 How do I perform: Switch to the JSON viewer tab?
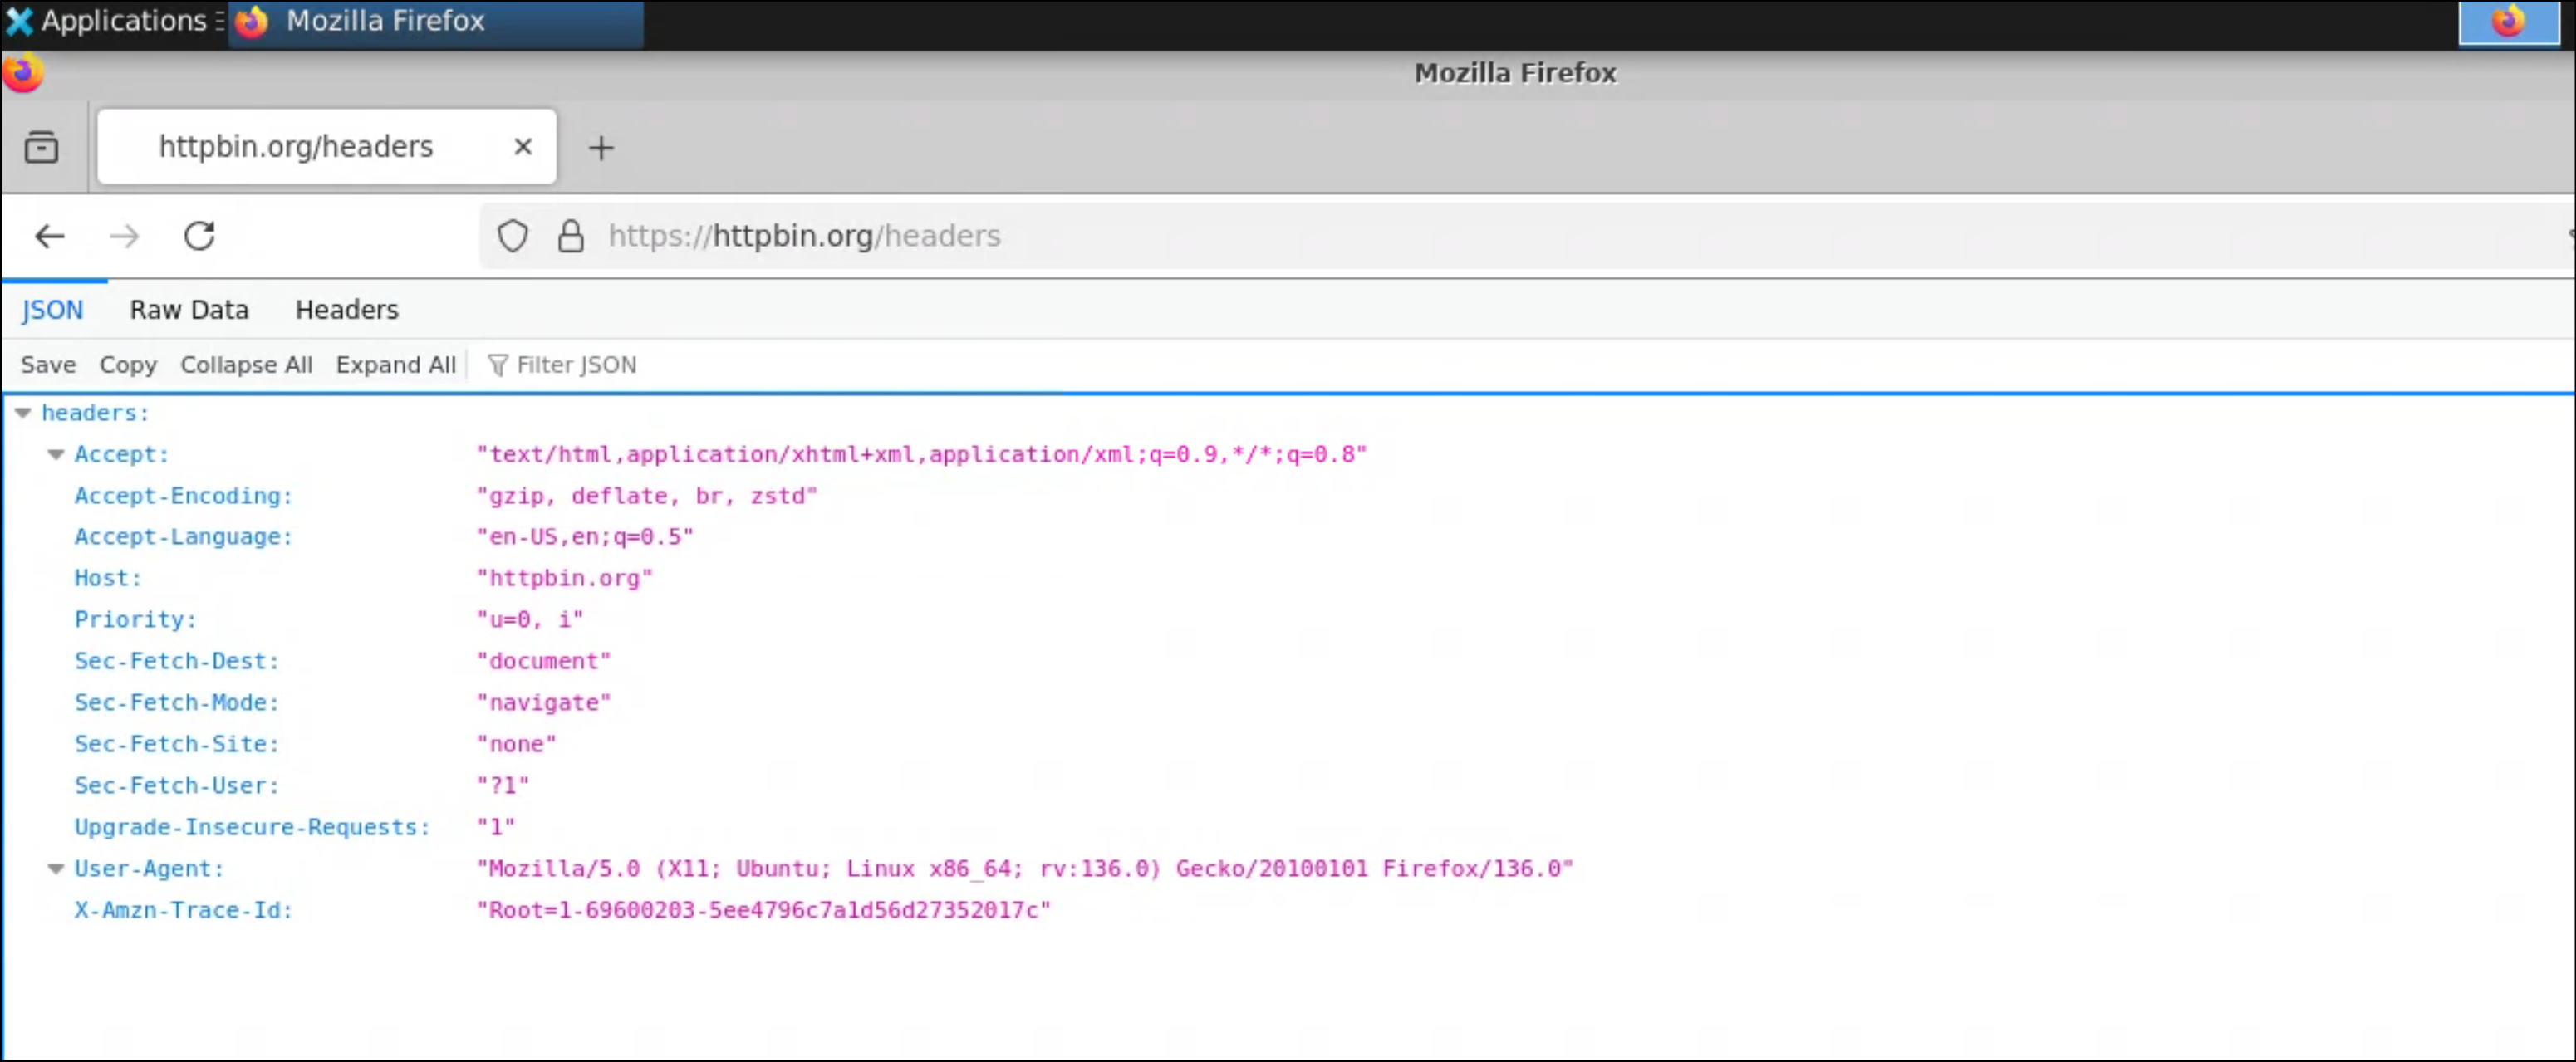point(52,310)
